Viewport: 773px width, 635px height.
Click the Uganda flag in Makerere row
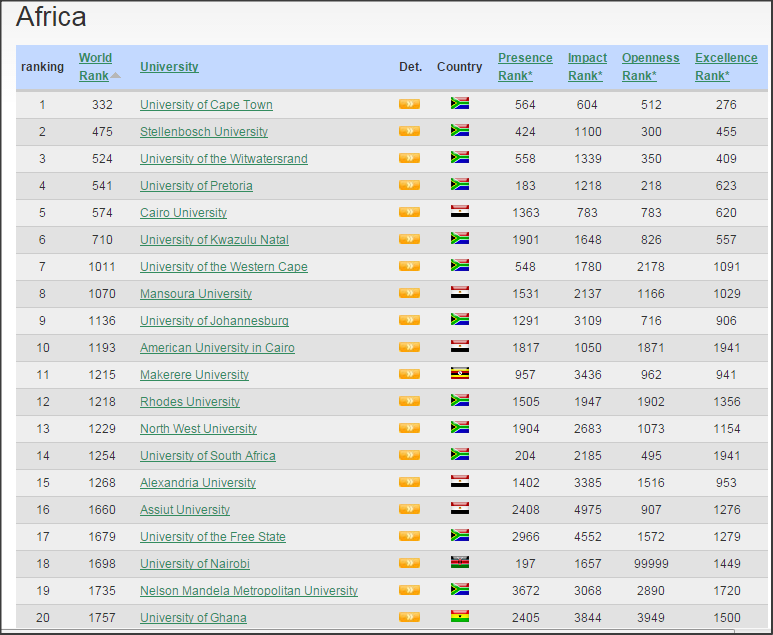pyautogui.click(x=460, y=373)
